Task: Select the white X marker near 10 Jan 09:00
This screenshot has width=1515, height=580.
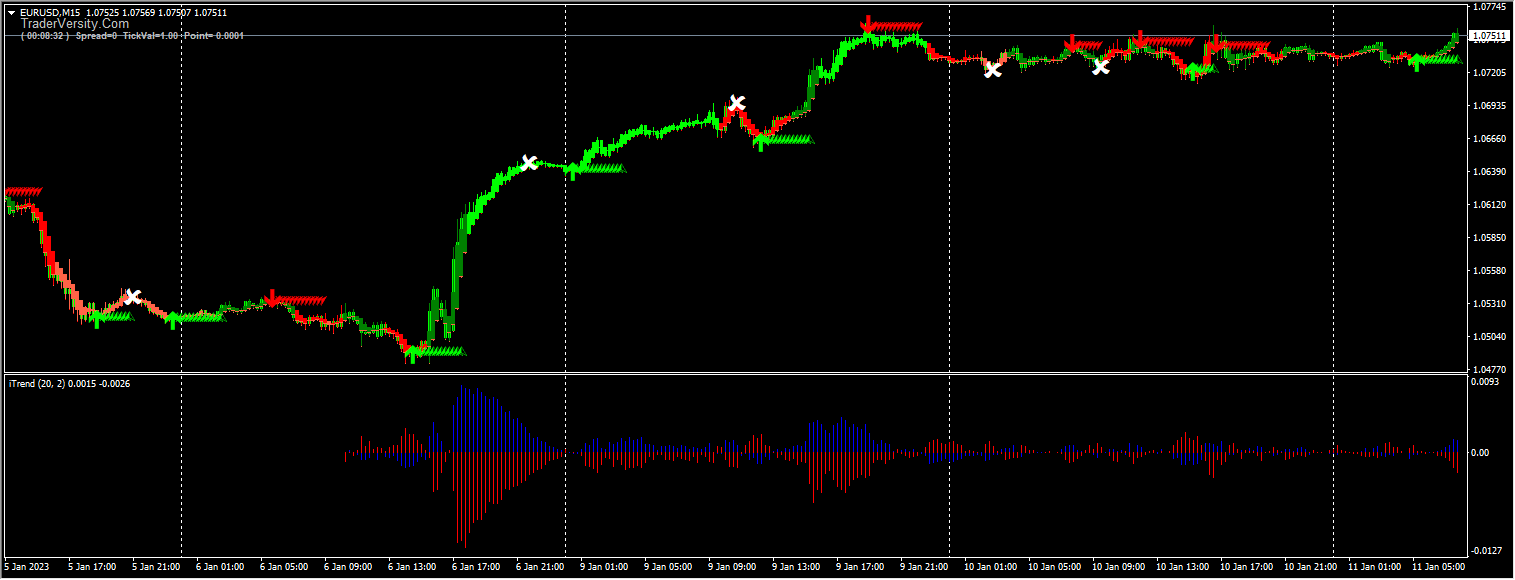Action: [x=1101, y=68]
